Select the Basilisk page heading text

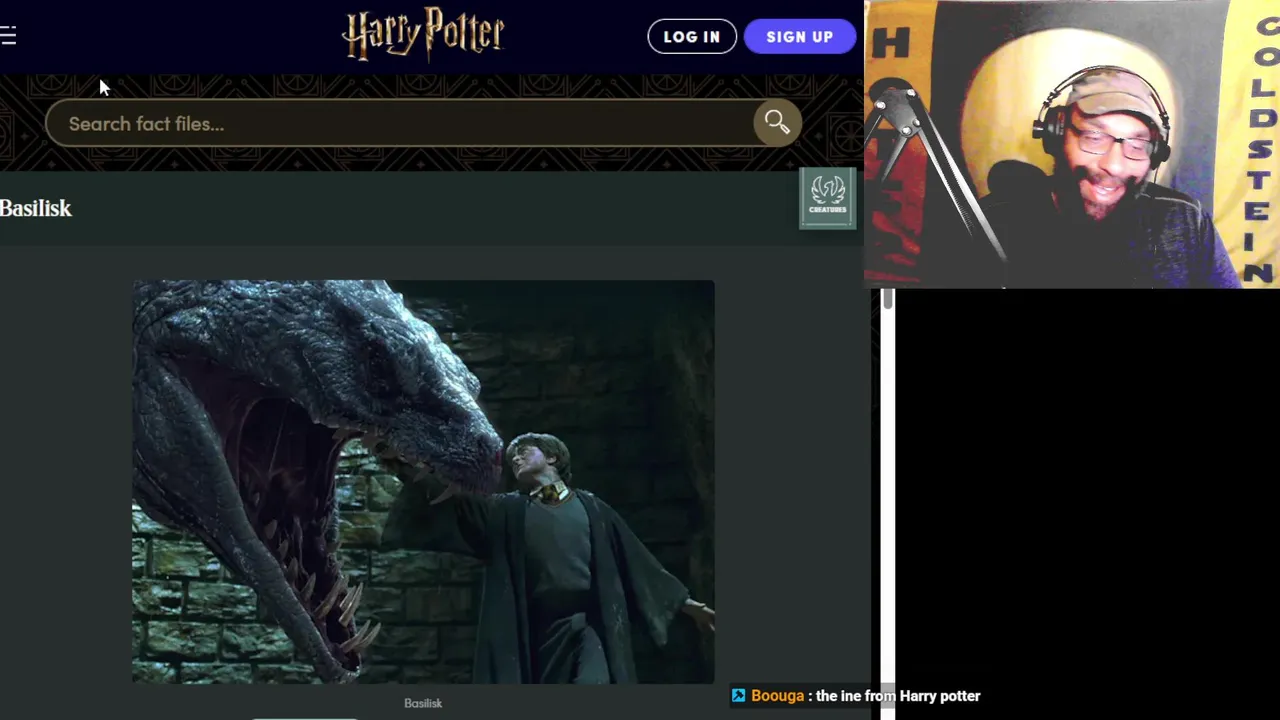pos(36,208)
